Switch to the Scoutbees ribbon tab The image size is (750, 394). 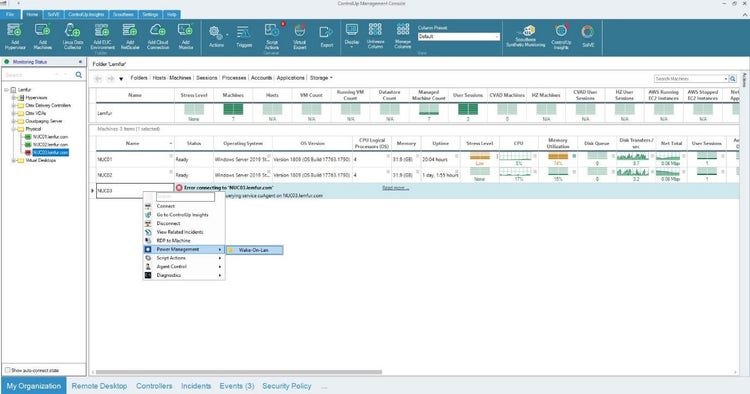[x=123, y=14]
